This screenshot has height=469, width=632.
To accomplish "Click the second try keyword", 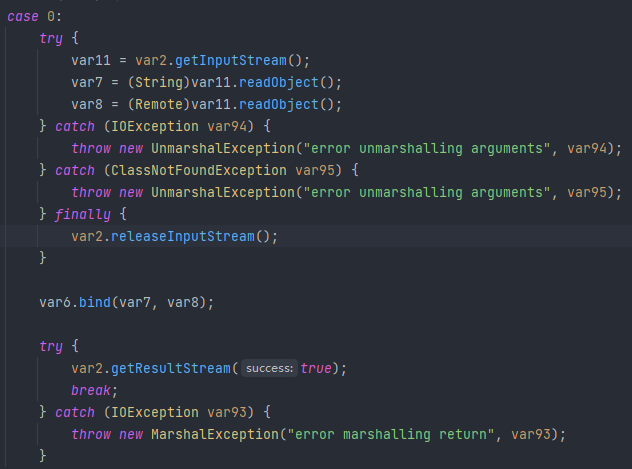I will [51, 347].
